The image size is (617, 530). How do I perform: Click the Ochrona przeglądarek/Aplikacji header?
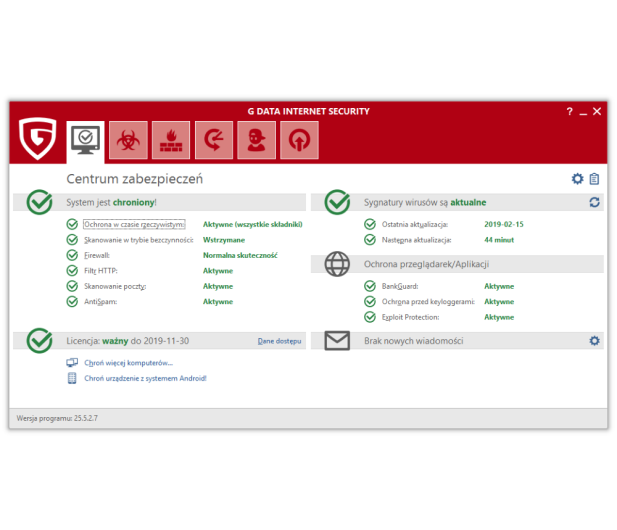pos(426,264)
